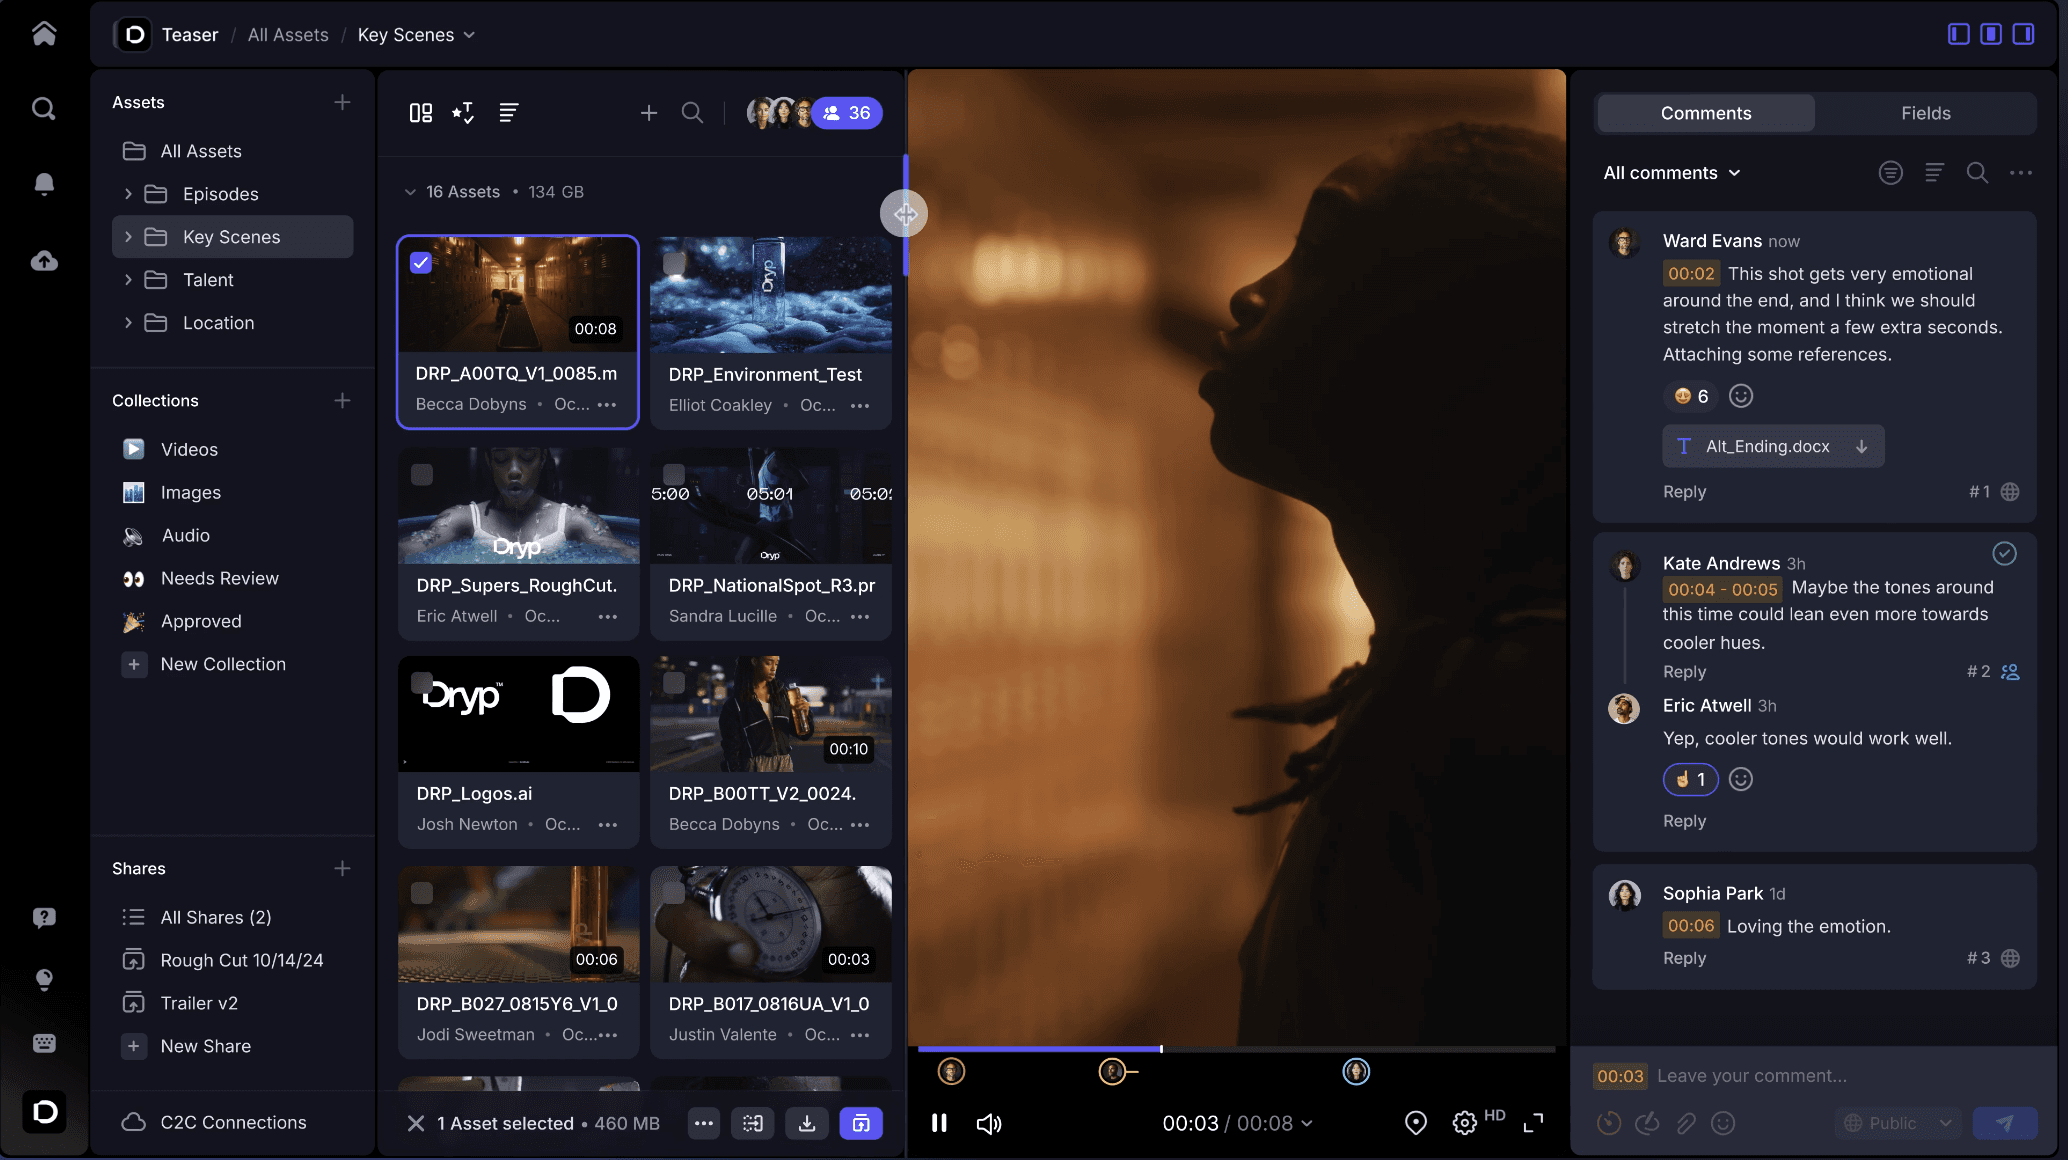Select checkbox on DRP_NationalSpot_R3 thumbnail
This screenshot has width=2068, height=1160.
(674, 474)
